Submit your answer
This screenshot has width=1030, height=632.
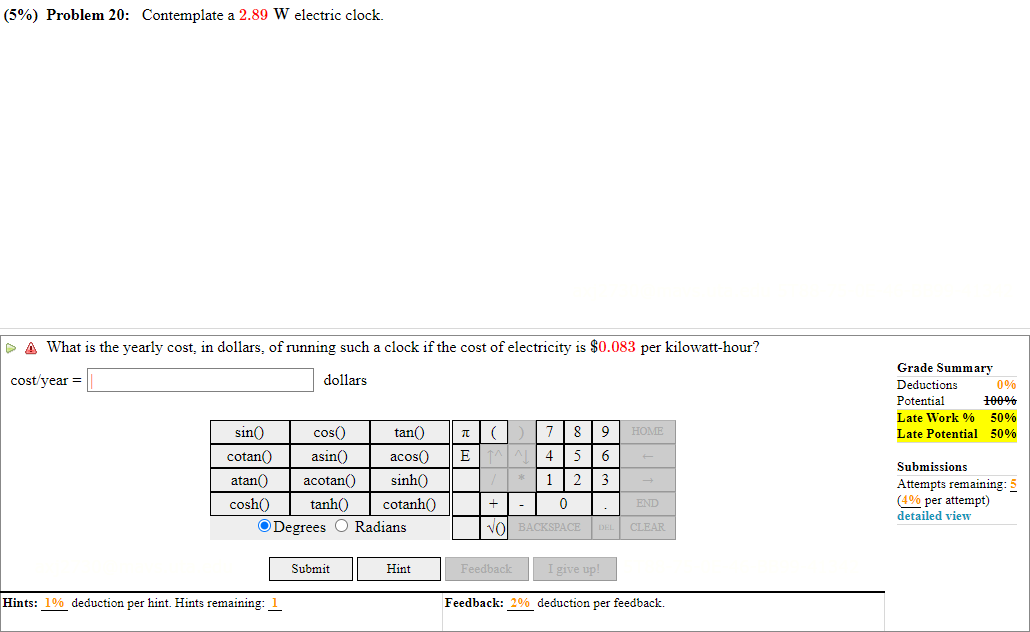click(x=310, y=568)
